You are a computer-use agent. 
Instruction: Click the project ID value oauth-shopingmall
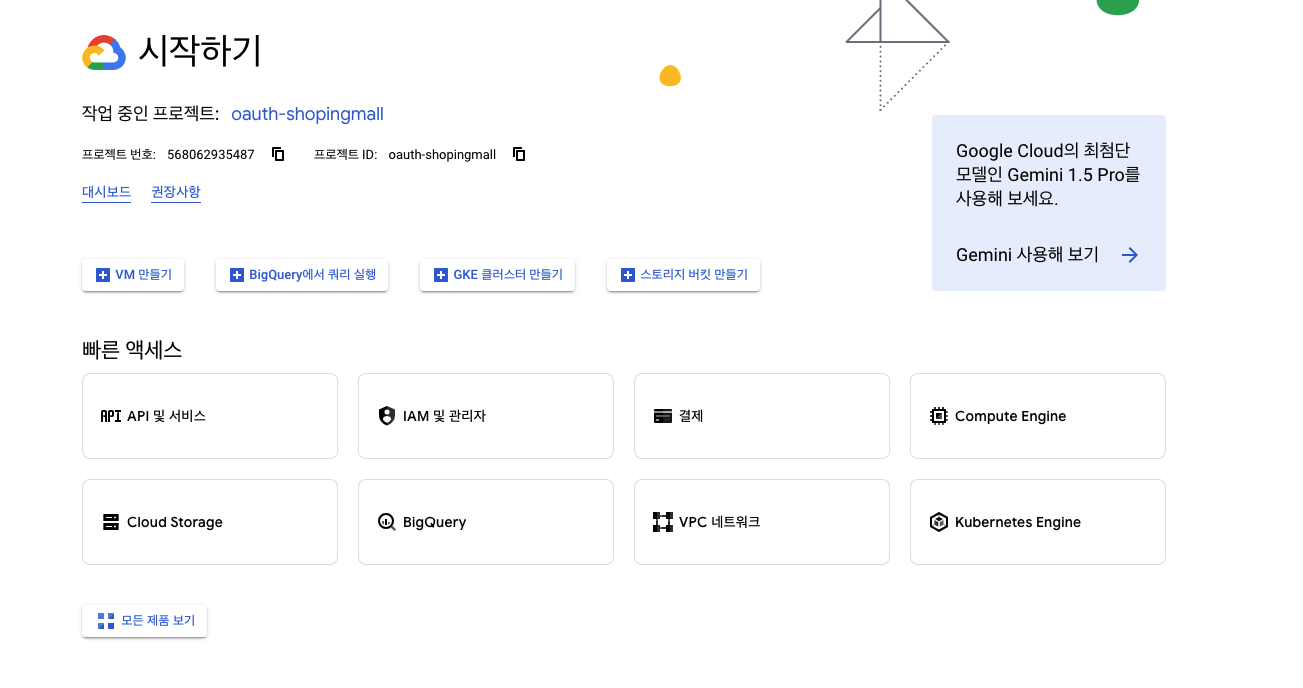pos(442,155)
